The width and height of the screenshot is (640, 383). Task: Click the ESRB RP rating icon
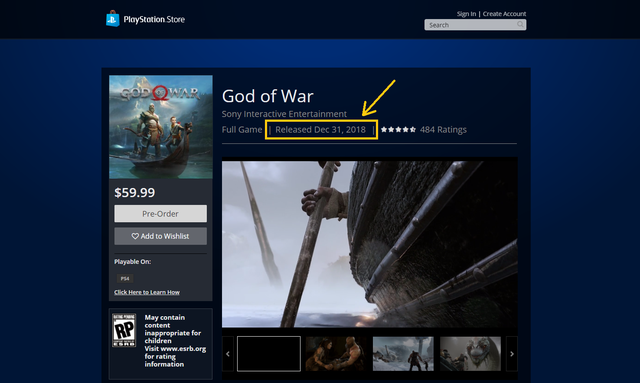(x=124, y=330)
